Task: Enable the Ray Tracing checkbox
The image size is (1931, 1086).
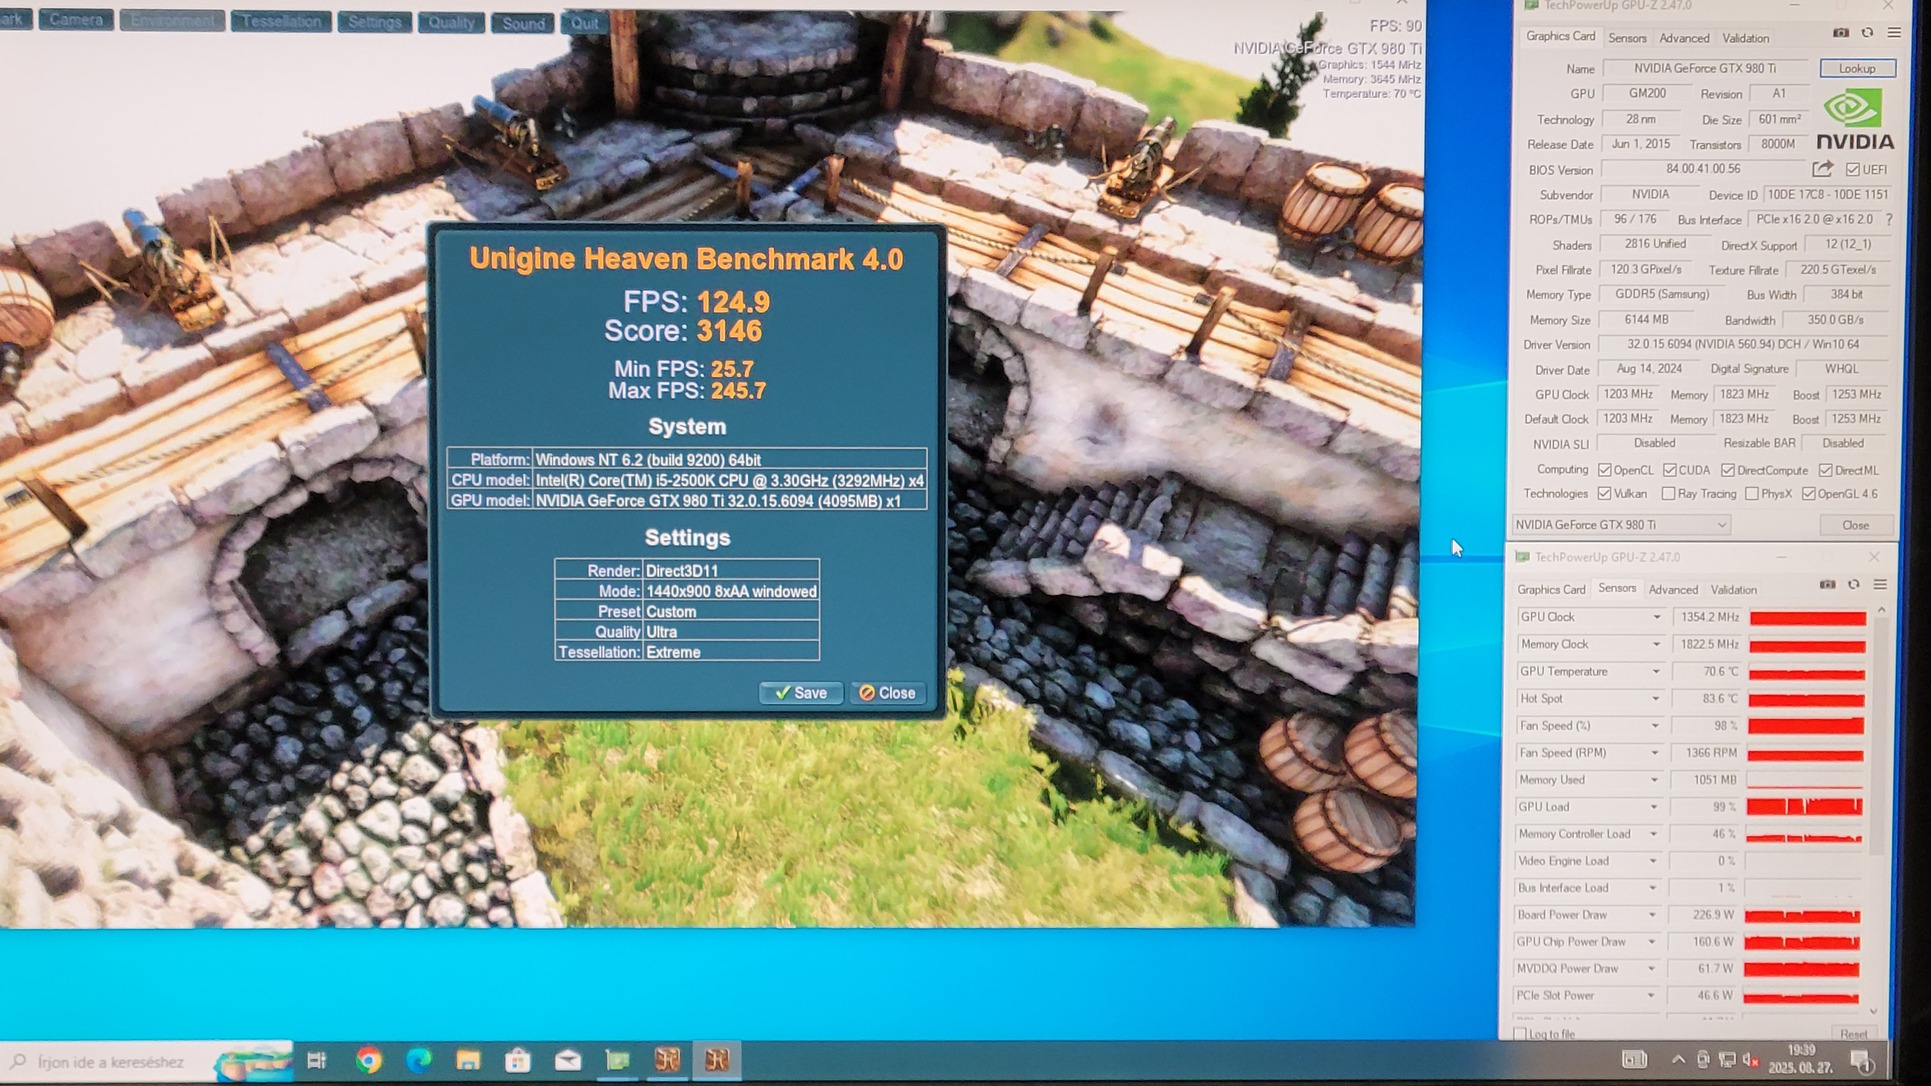Action: click(1668, 494)
